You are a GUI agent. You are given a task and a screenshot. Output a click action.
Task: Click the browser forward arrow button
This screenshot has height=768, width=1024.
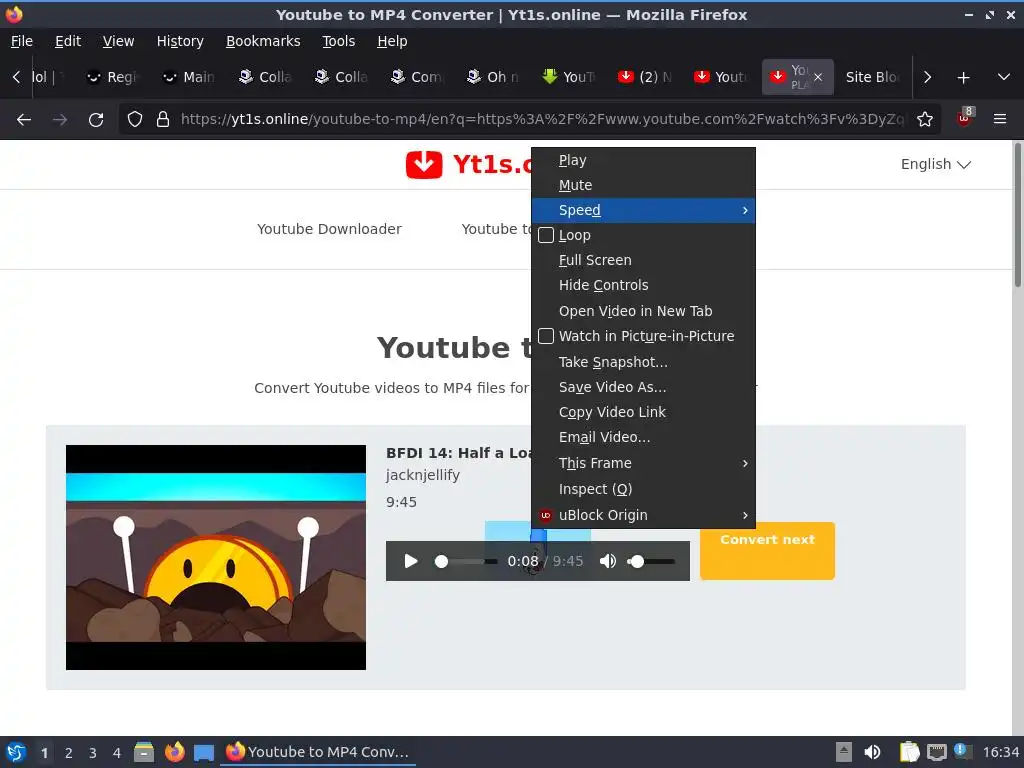[60, 120]
